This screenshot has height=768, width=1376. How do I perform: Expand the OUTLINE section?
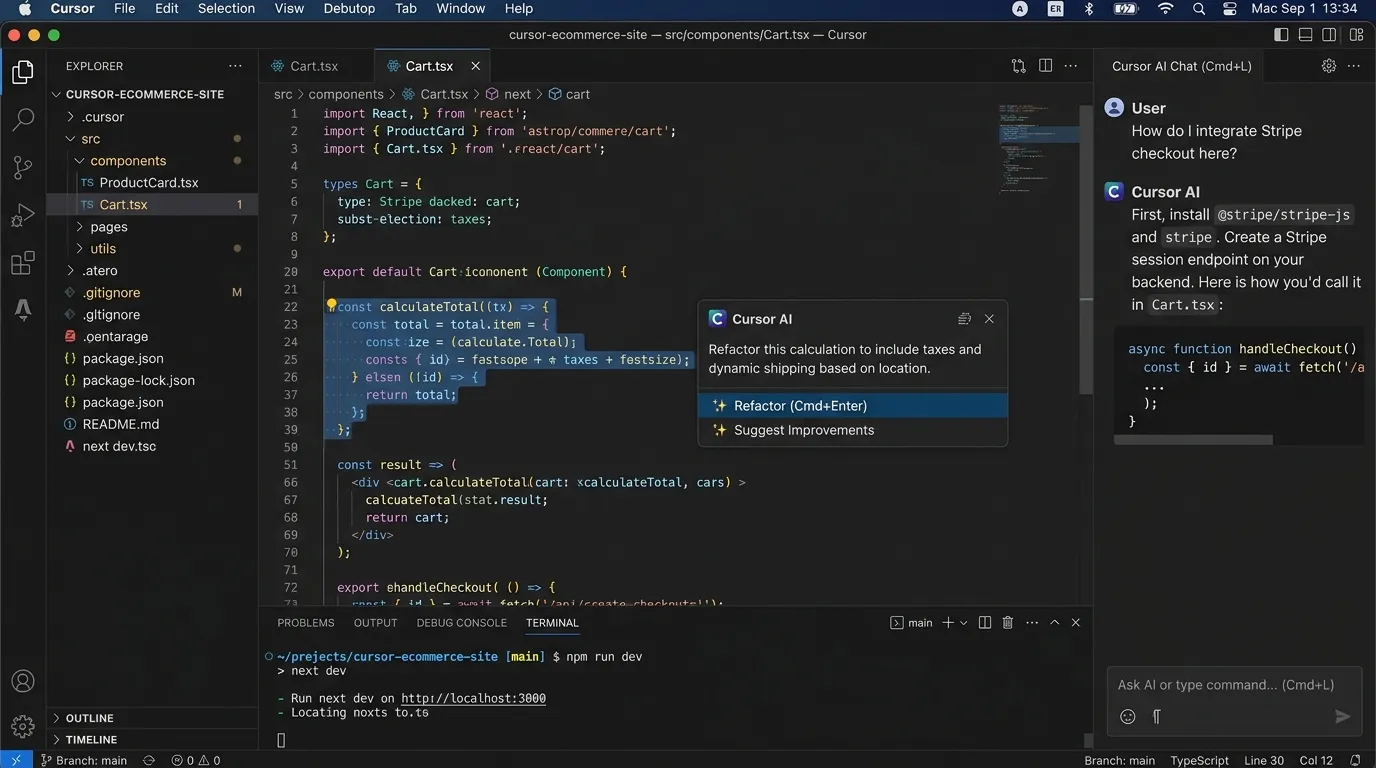152,718
